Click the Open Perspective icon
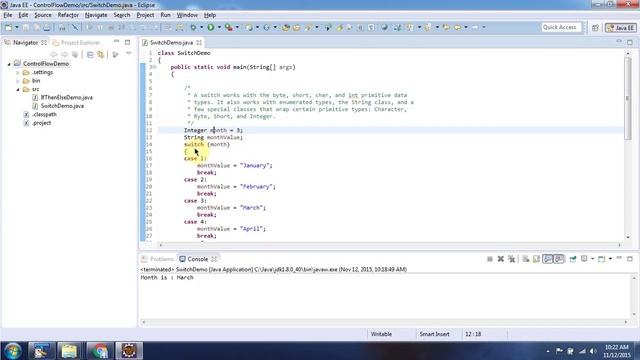Screen dimensions: 640x360 click(596, 27)
